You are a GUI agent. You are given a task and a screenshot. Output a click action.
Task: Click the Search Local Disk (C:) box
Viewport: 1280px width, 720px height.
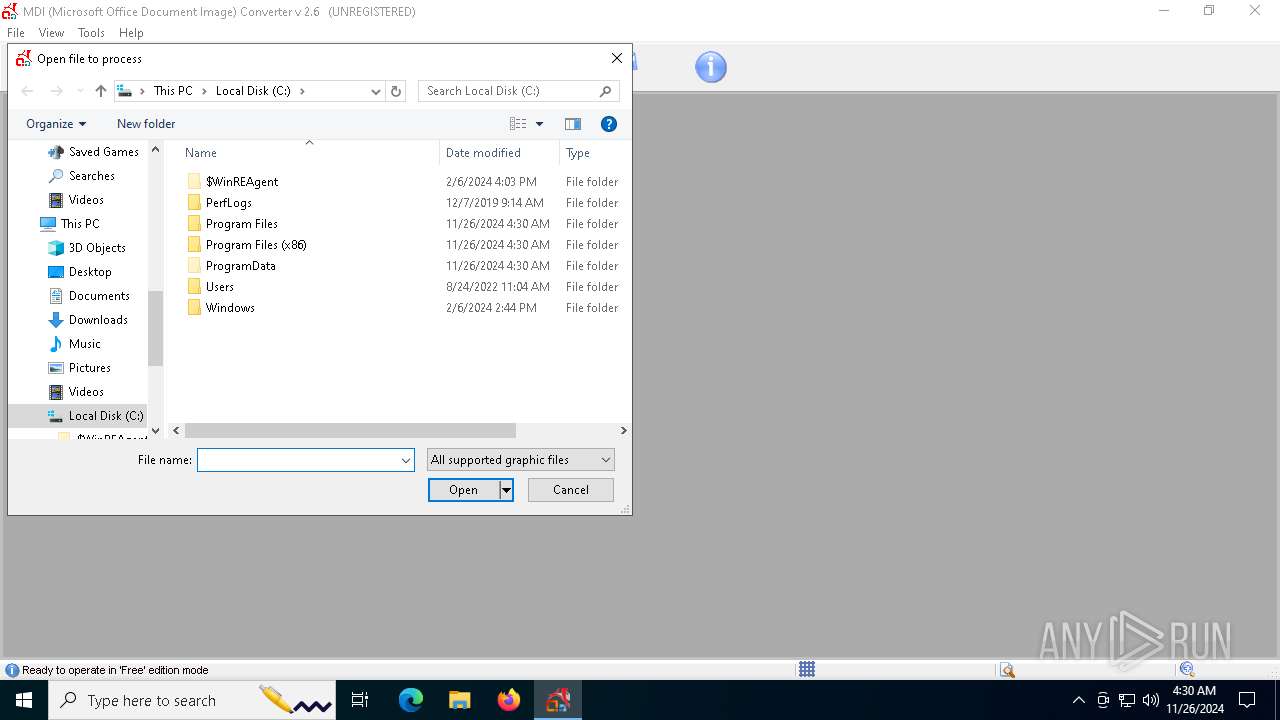click(510, 91)
